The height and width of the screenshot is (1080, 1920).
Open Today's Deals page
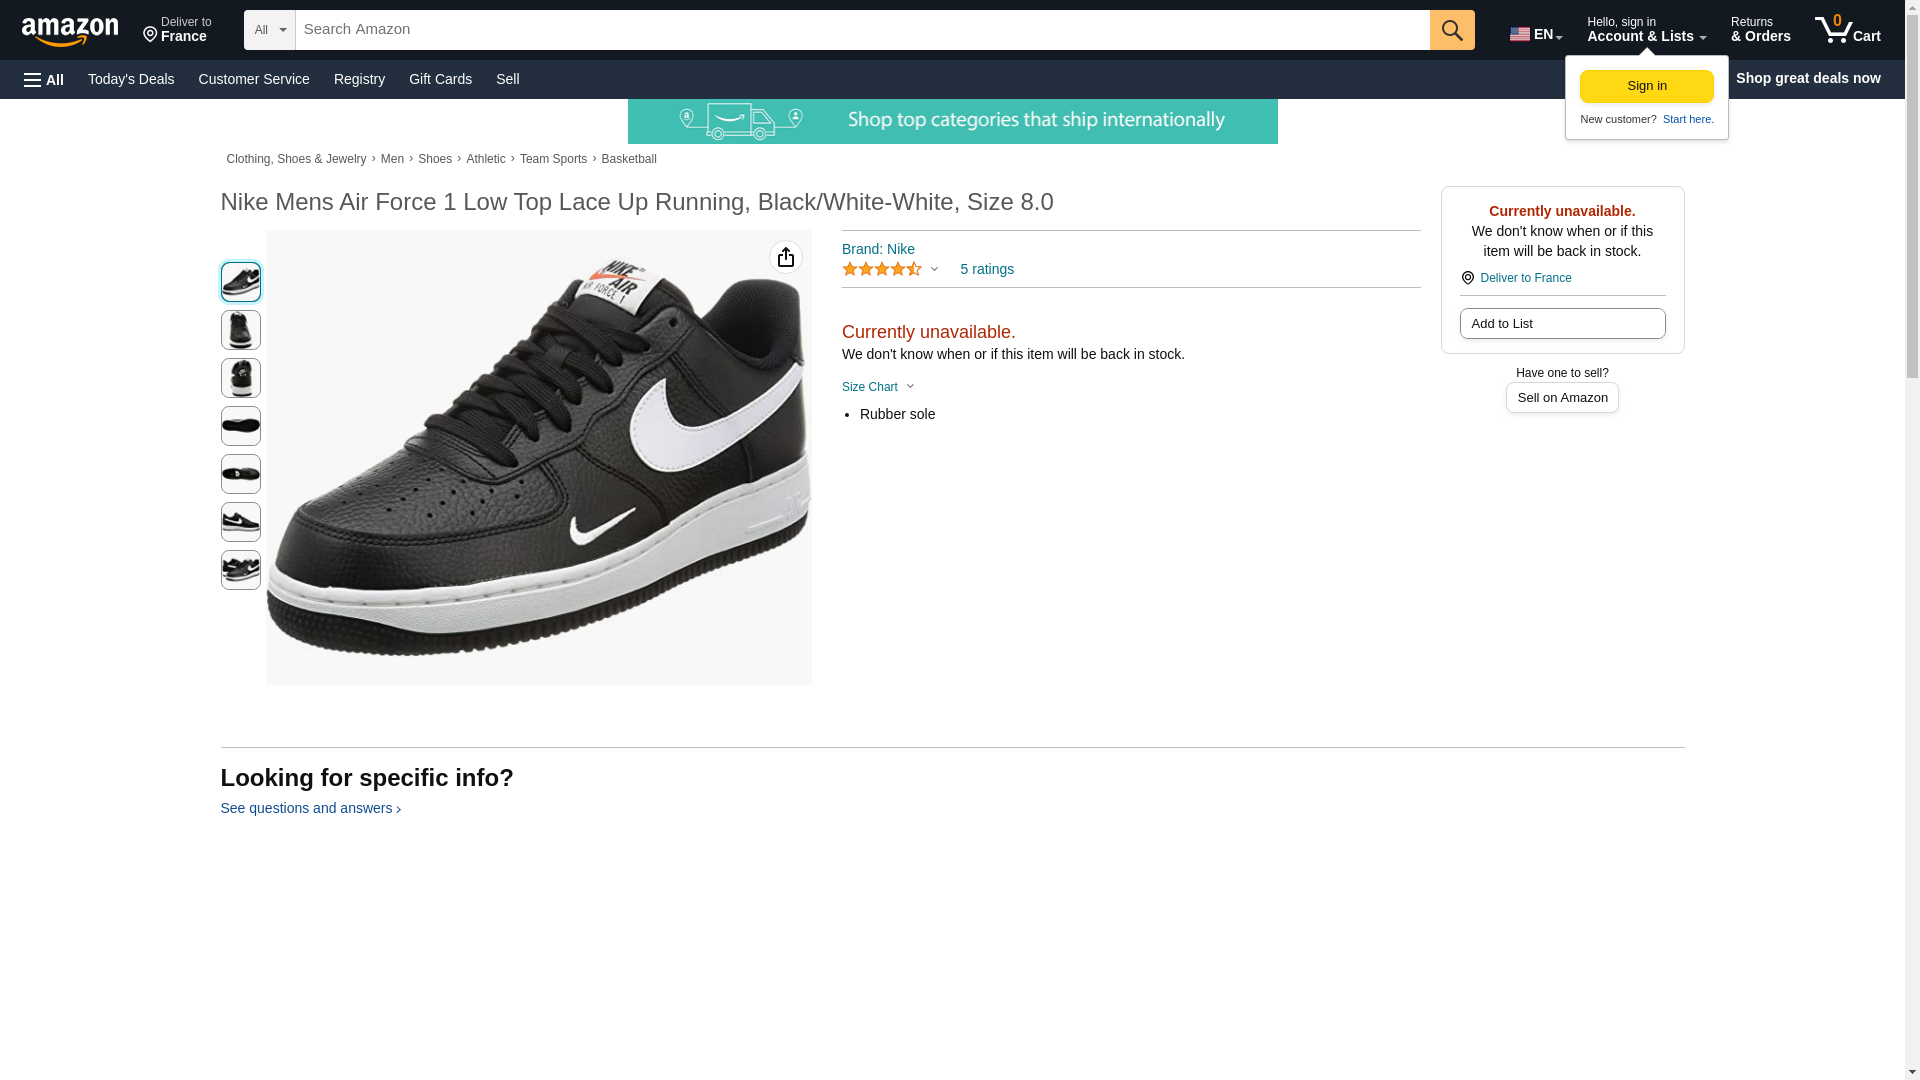(131, 79)
